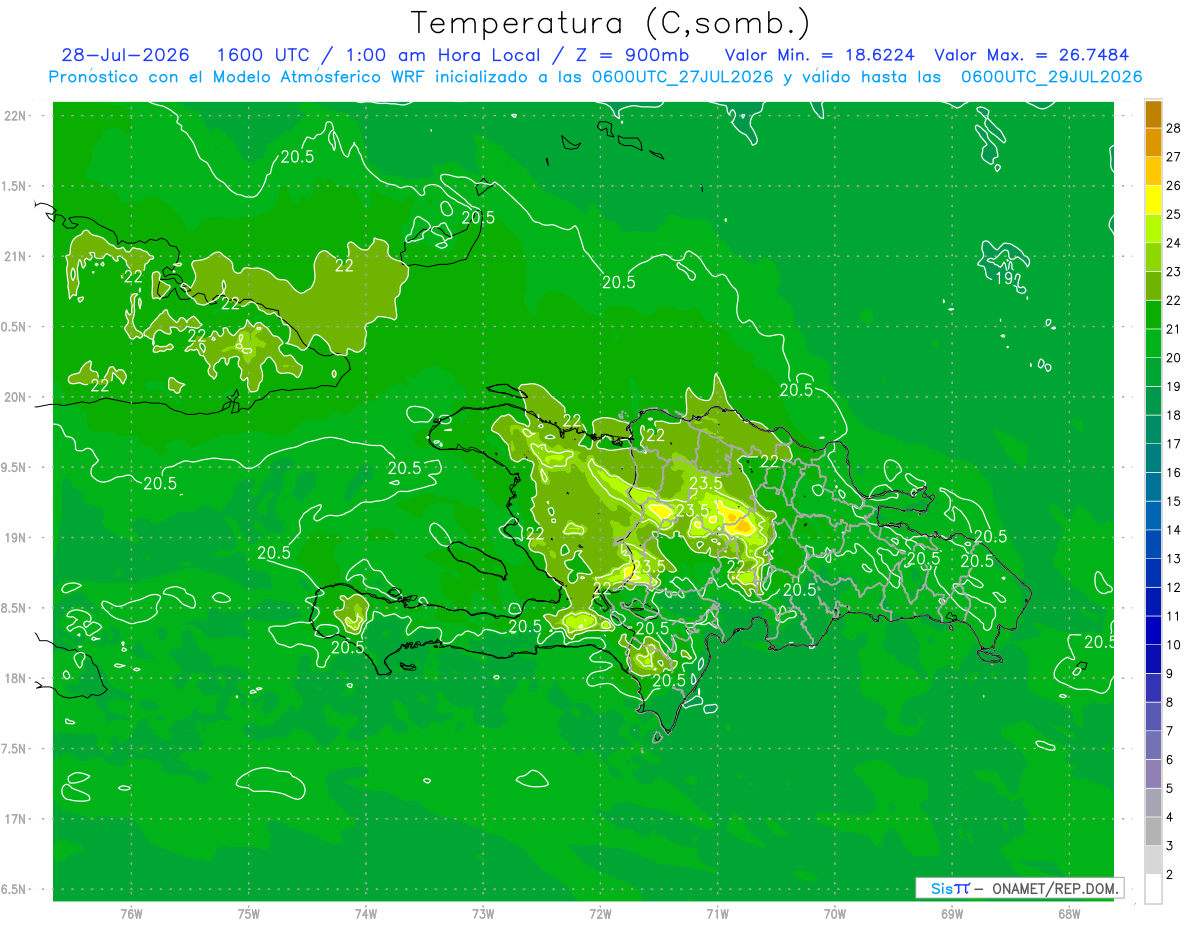The image size is (1200, 927).
Task: Click the latitude axis label "20N"
Action: pos(17,397)
